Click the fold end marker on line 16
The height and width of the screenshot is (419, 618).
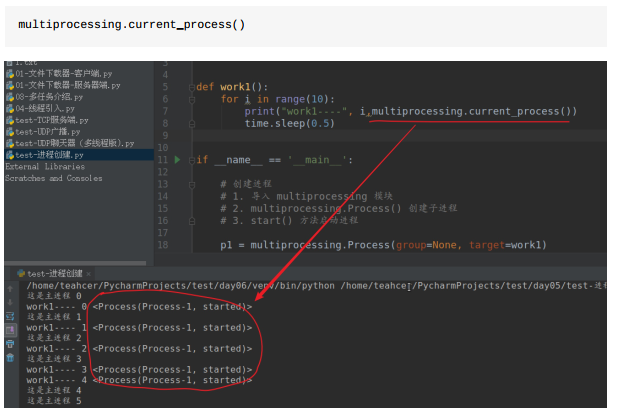pos(192,221)
